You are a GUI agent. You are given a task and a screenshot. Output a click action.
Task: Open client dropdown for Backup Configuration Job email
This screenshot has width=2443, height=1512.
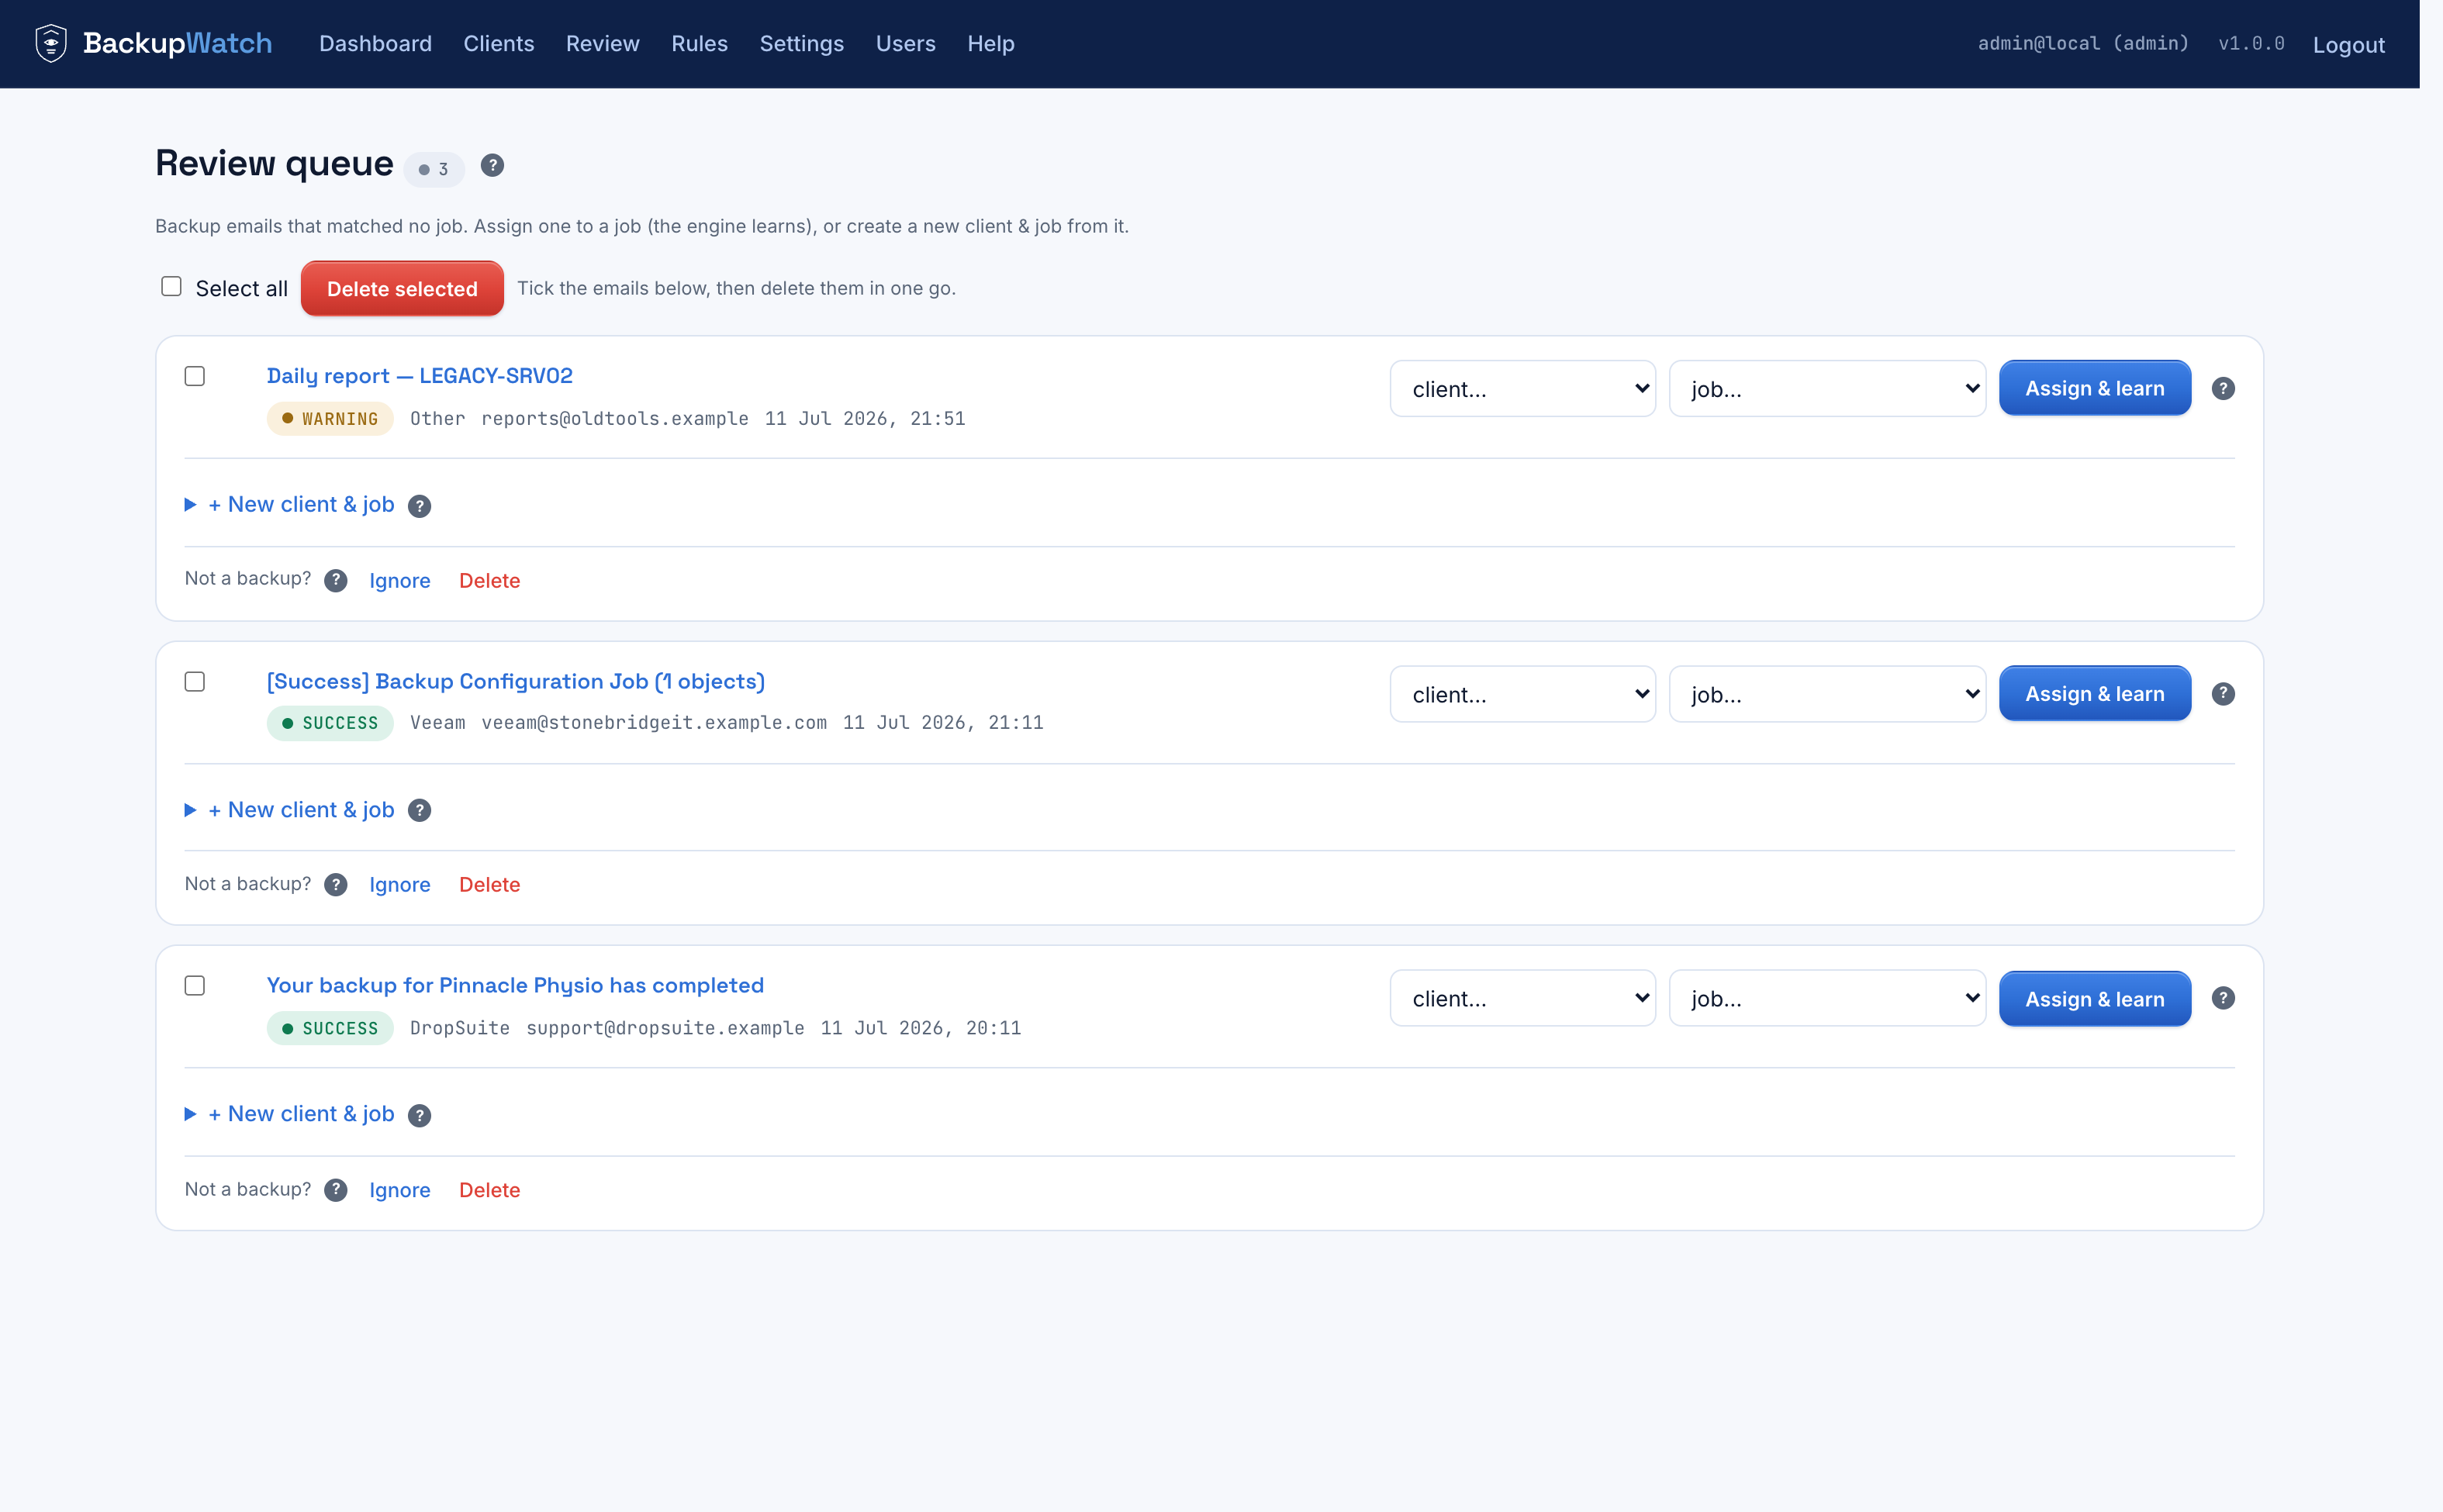tap(1522, 694)
